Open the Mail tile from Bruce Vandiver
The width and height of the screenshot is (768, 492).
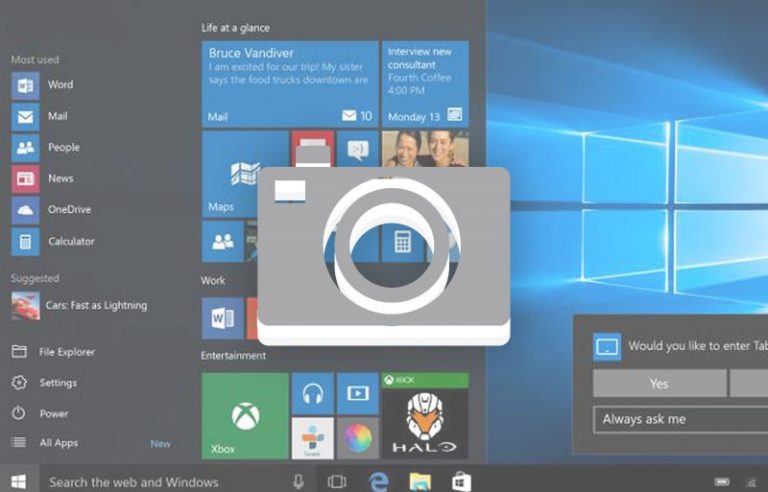point(290,84)
